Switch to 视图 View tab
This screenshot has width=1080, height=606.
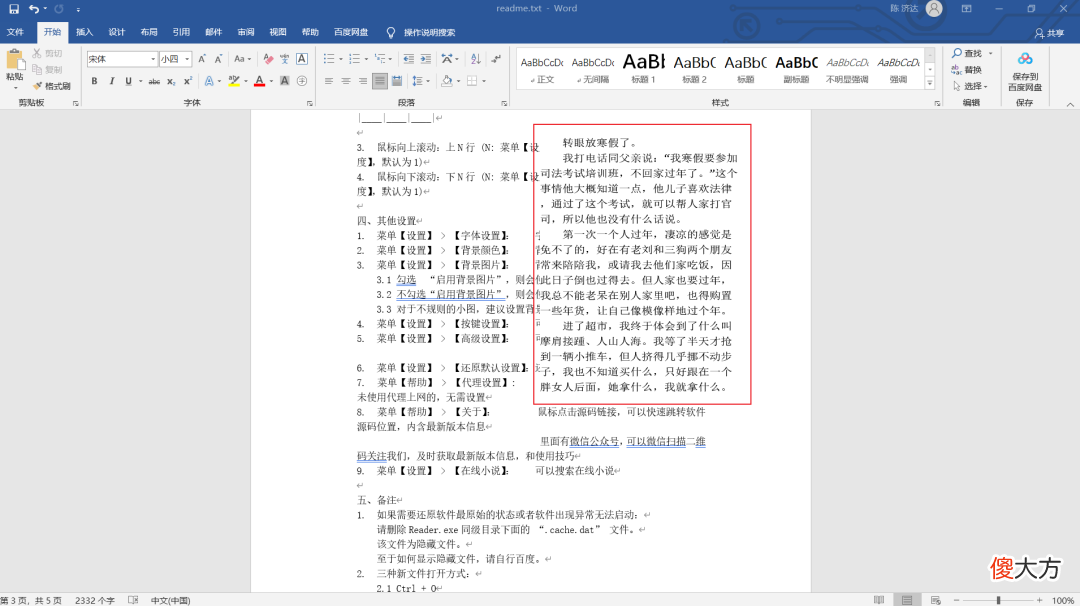tap(278, 32)
